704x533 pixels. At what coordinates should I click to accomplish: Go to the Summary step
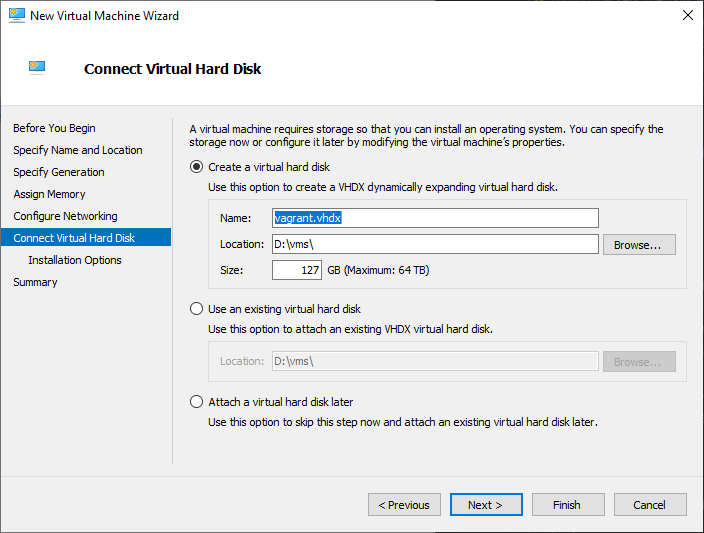pyautogui.click(x=35, y=282)
